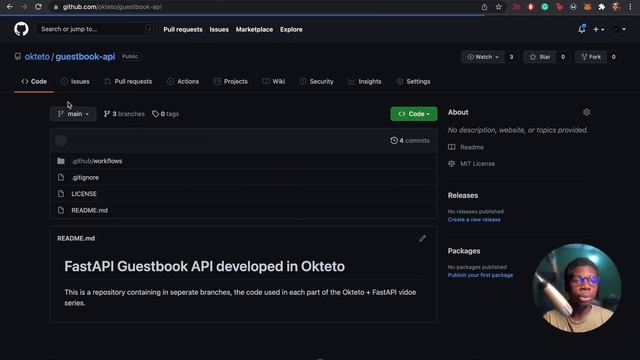Open the okteto owner link
The width and height of the screenshot is (640, 360).
point(37,57)
